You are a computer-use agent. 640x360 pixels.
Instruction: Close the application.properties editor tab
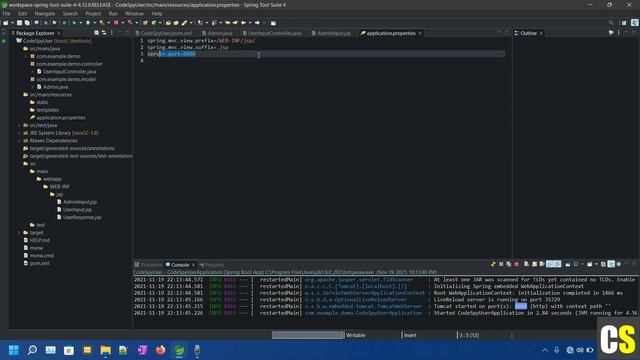coord(420,33)
